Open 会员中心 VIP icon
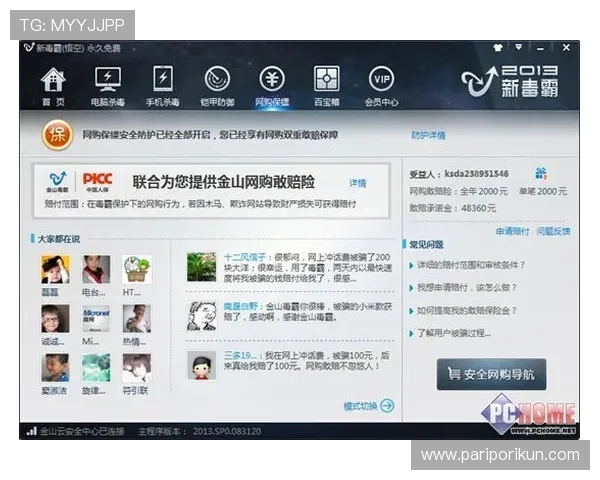Viewport: 600px width, 480px height. pos(382,79)
